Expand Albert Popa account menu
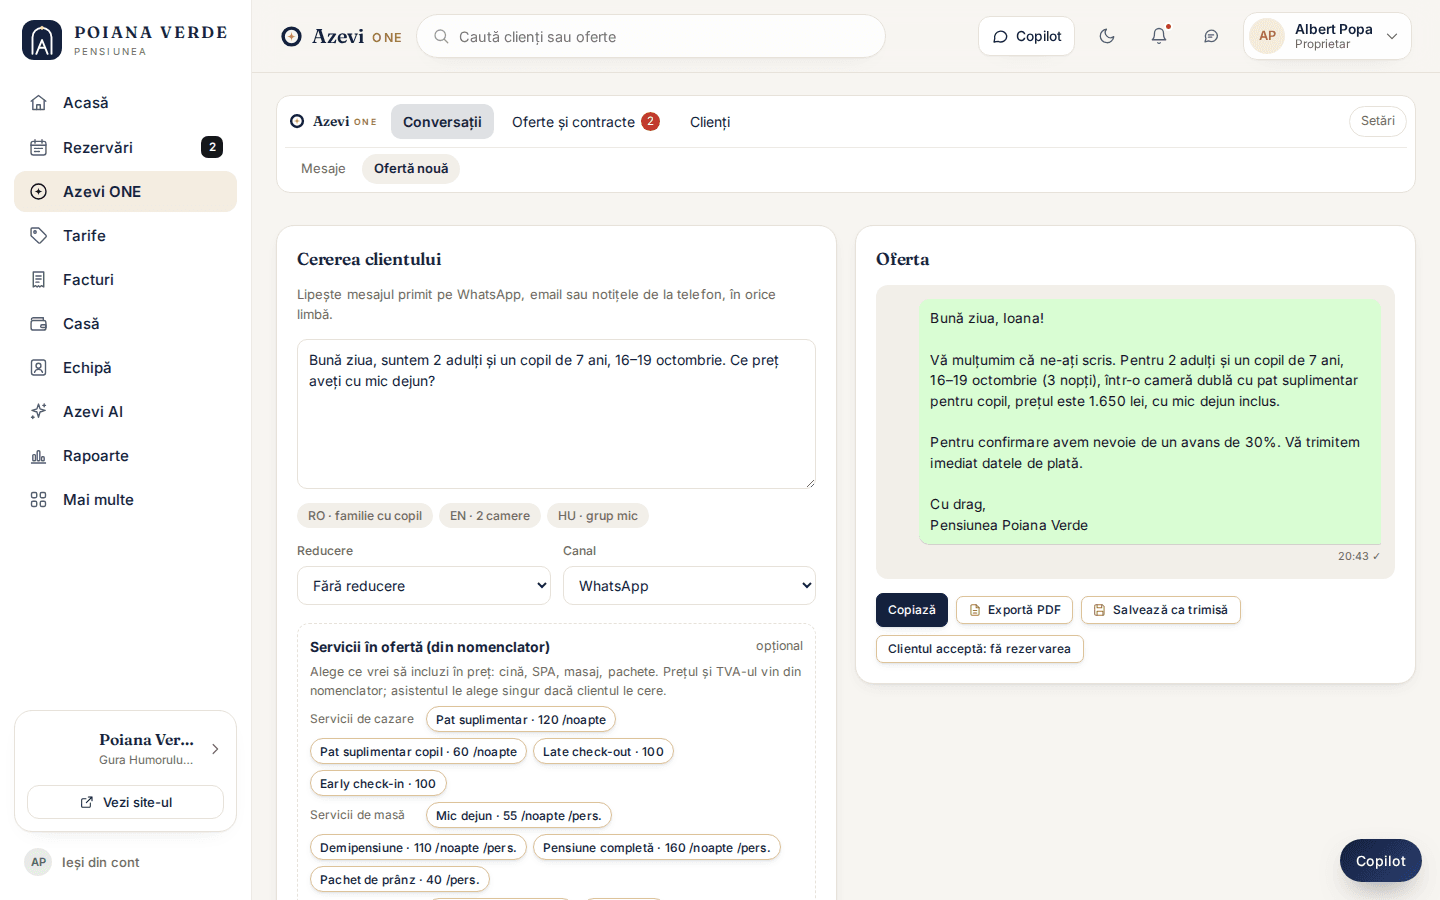Viewport: 1440px width, 900px height. (1327, 36)
